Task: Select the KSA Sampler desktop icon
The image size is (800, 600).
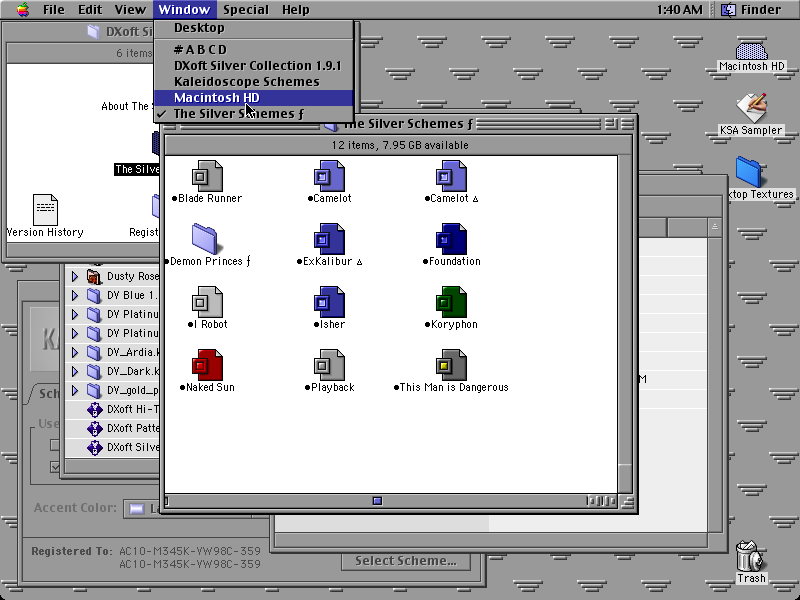Action: 752,108
